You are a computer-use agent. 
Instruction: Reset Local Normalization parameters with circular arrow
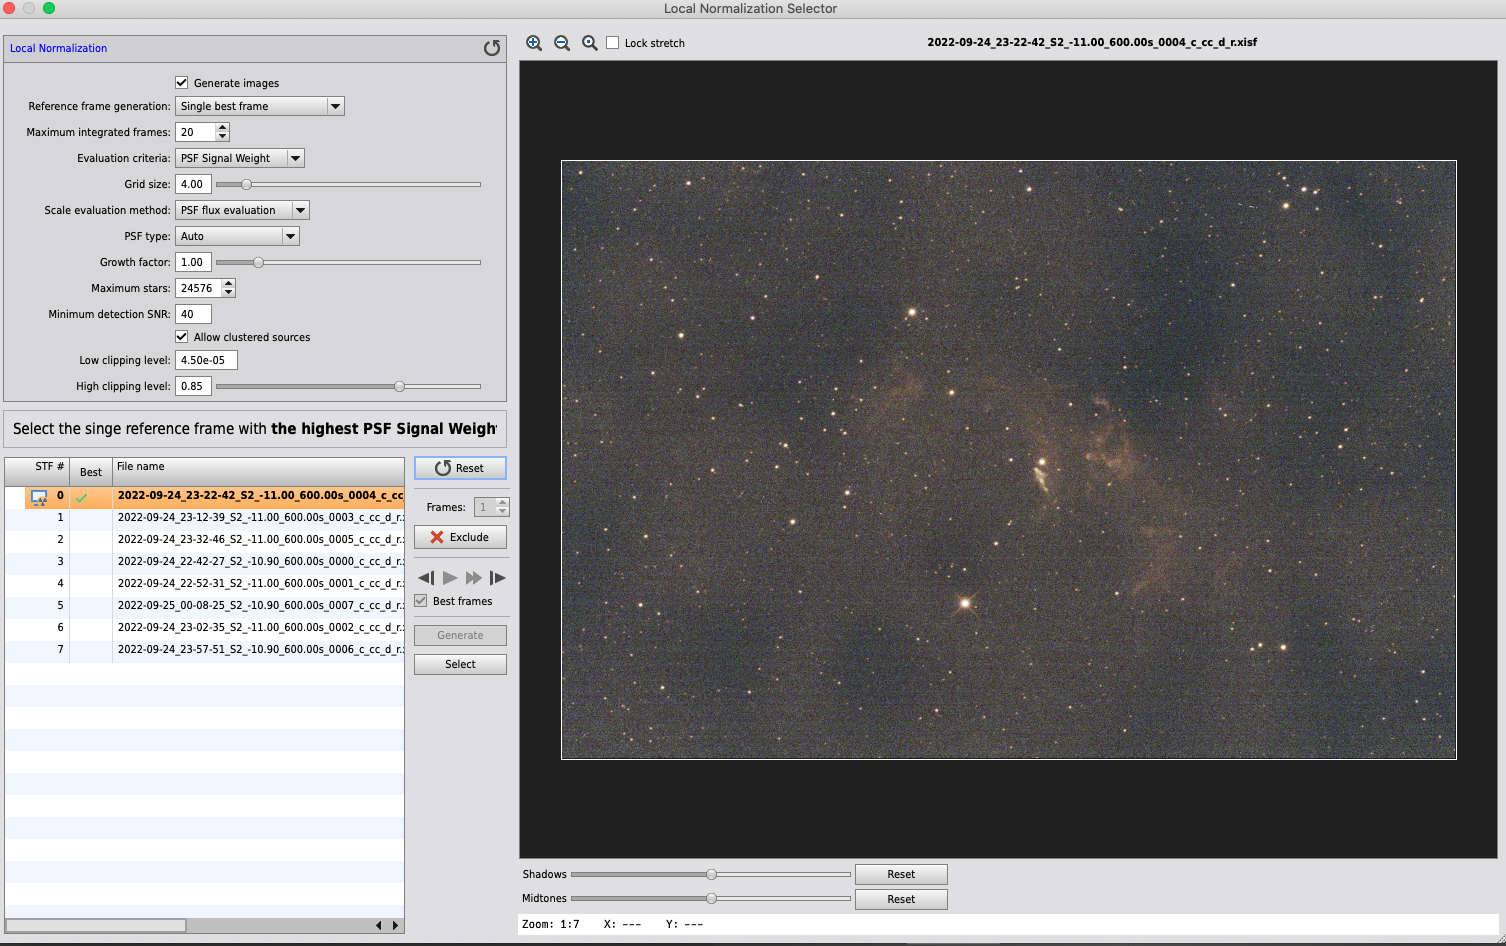coord(492,48)
